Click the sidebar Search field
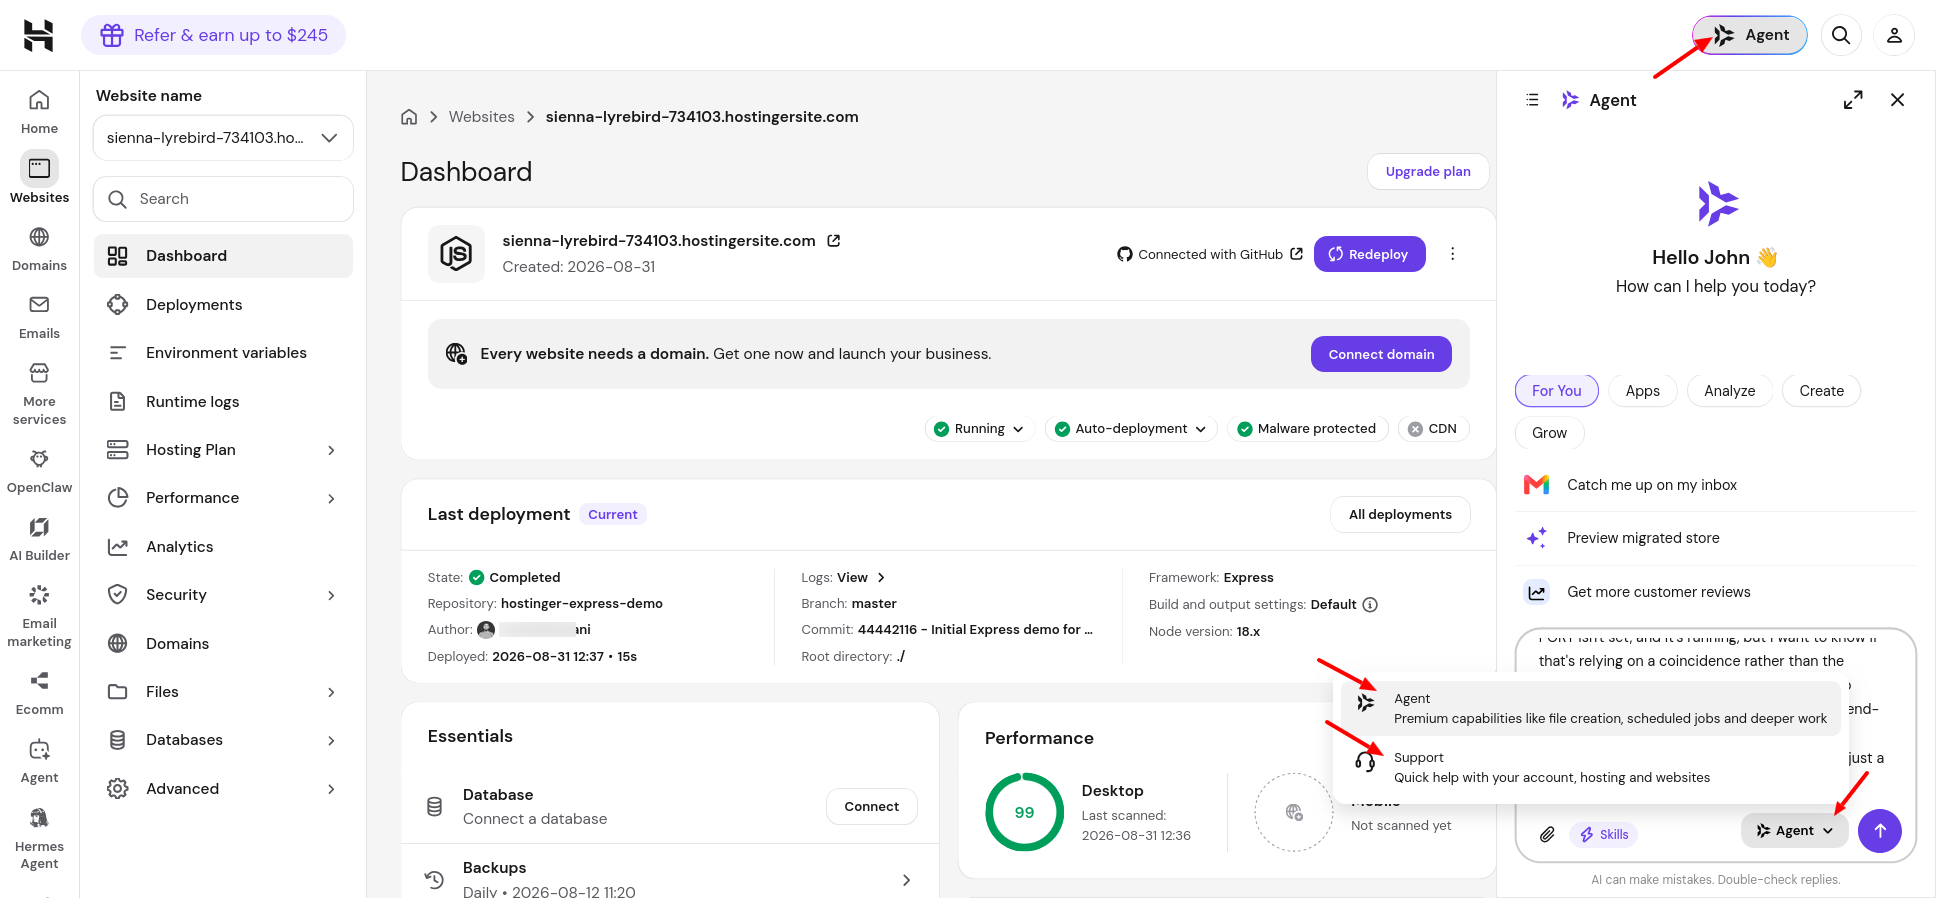 [223, 199]
